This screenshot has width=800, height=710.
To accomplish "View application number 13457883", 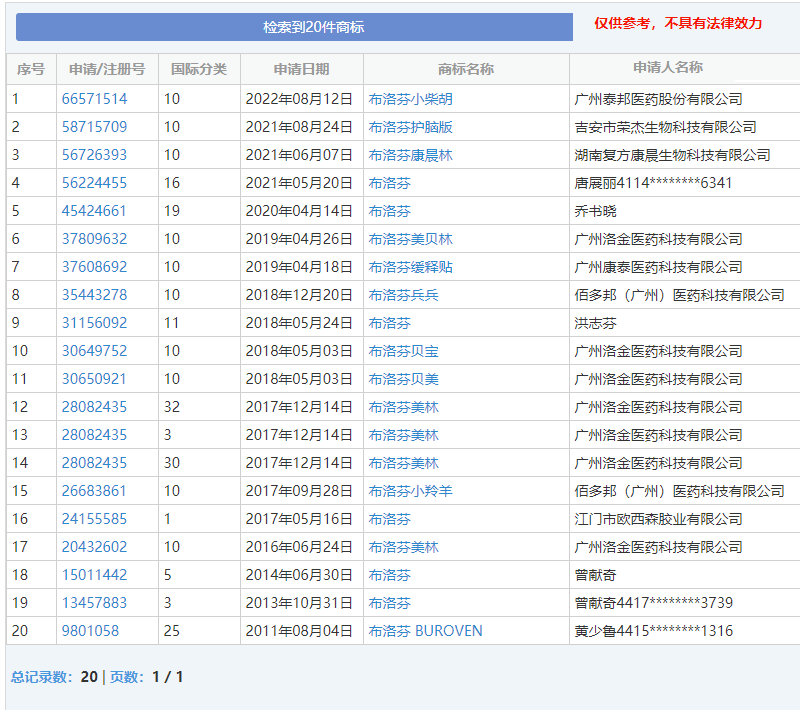I will coord(94,603).
